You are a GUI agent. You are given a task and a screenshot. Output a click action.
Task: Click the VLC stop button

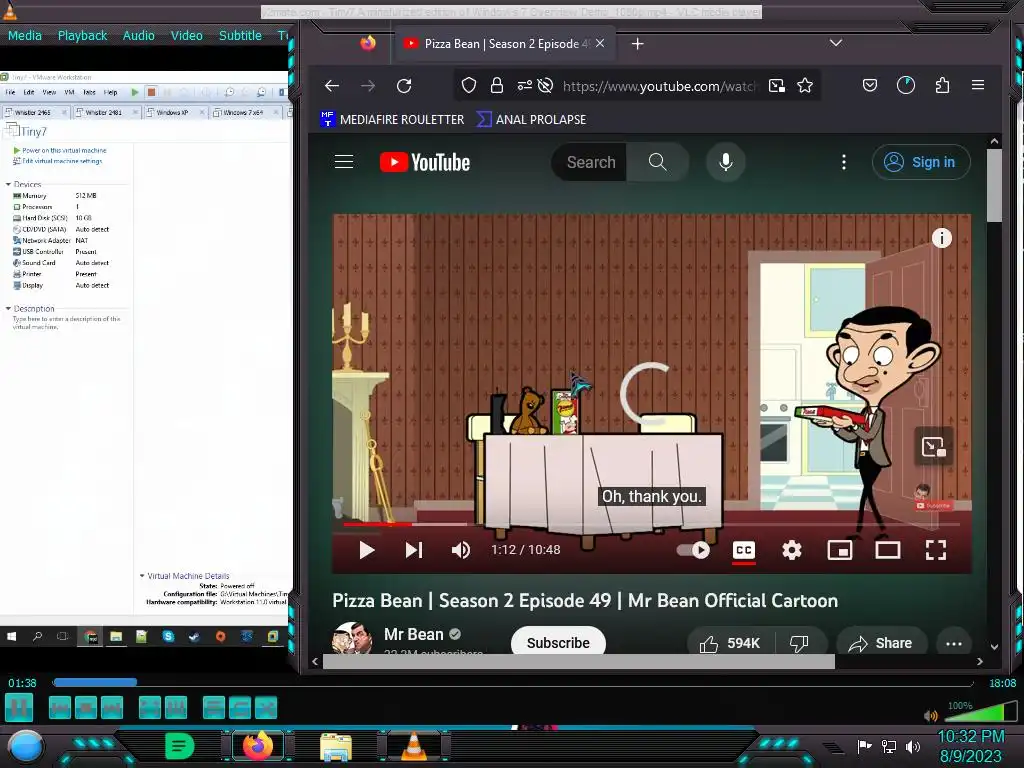[86, 708]
